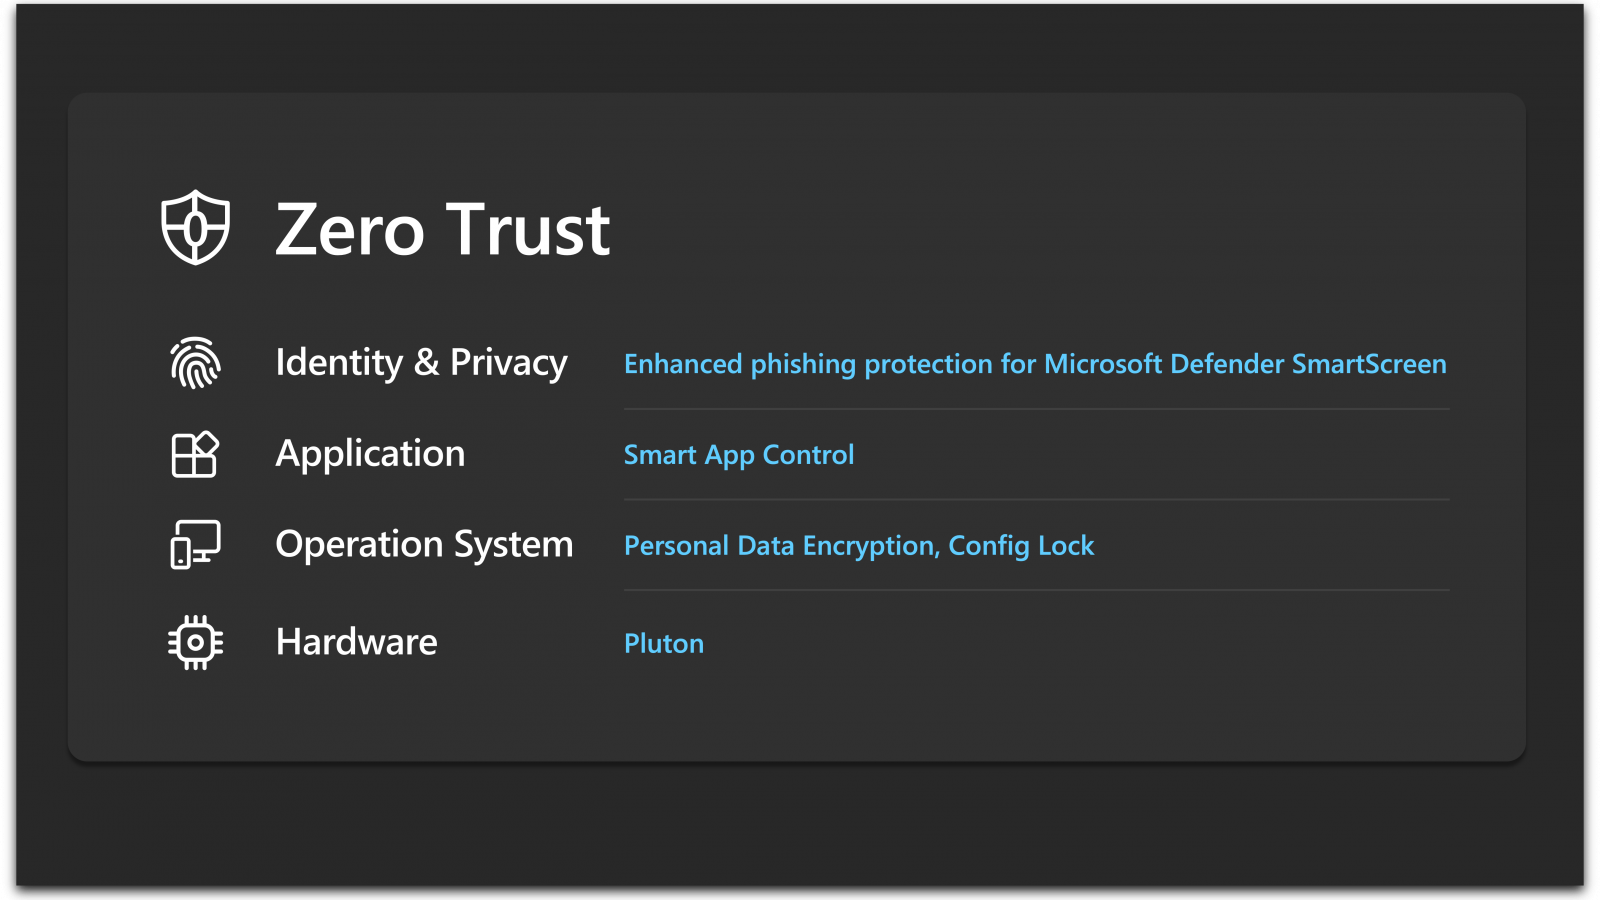The width and height of the screenshot is (1600, 900).
Task: Click the Zero Trust heading
Action: tap(442, 230)
